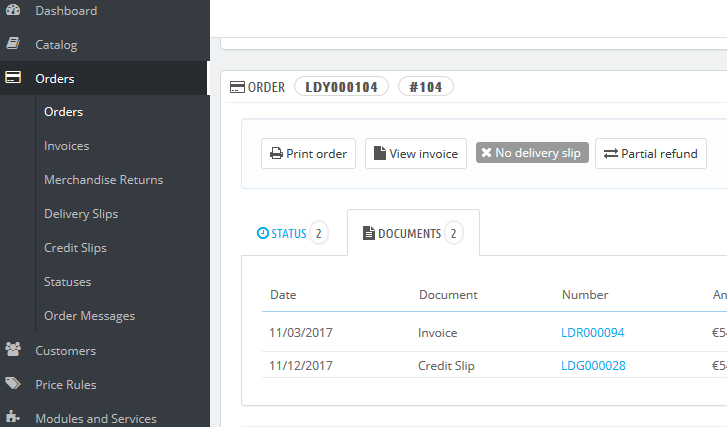727x427 pixels.
Task: Click the No delivery slip button
Action: (532, 154)
